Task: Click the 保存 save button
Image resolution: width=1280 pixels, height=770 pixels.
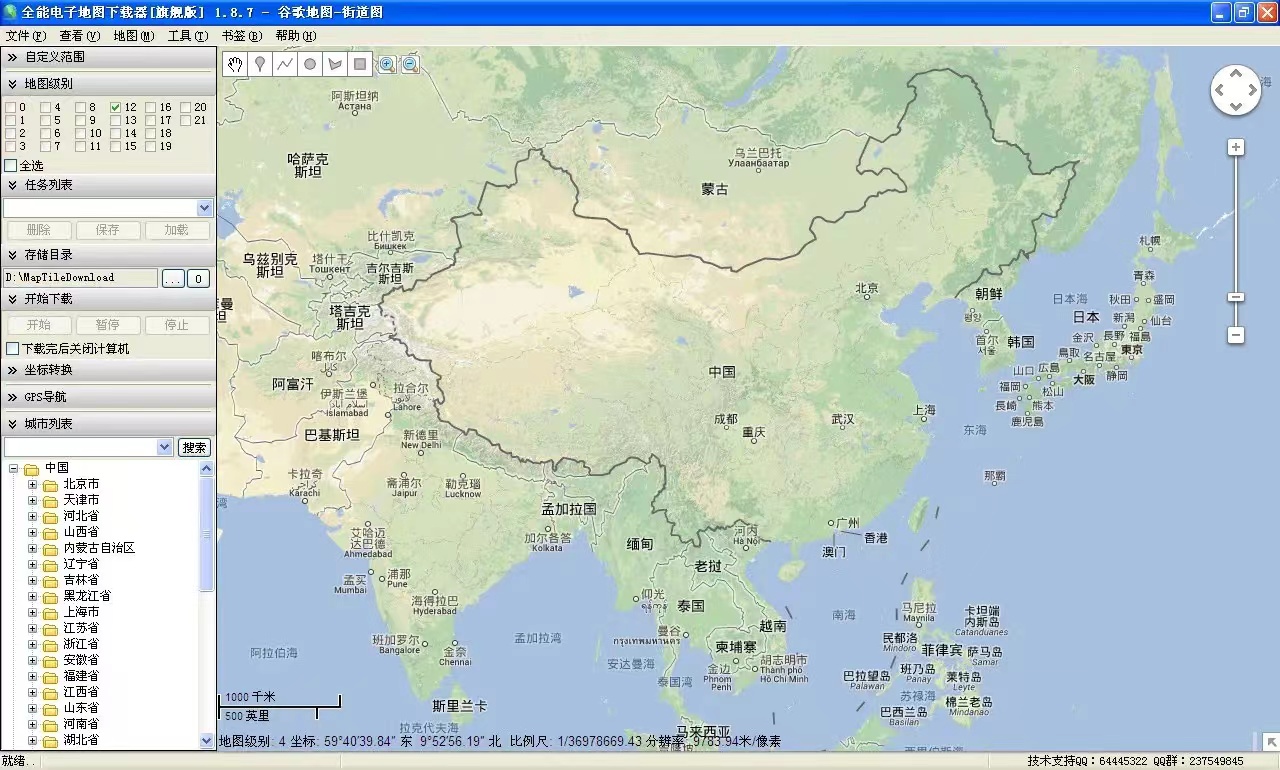Action: (x=106, y=229)
